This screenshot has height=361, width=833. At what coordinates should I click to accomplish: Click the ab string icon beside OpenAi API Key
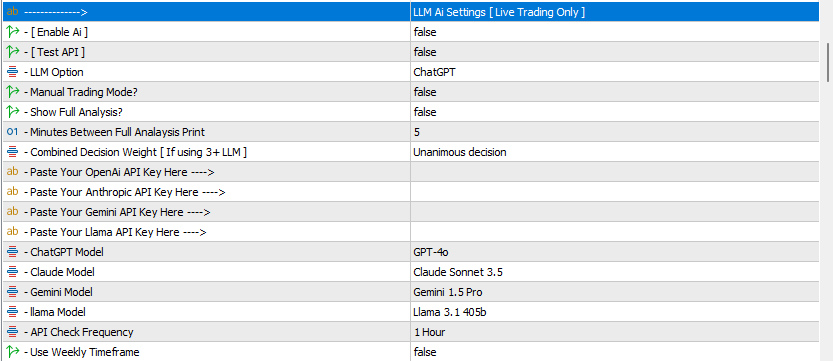tap(13, 172)
